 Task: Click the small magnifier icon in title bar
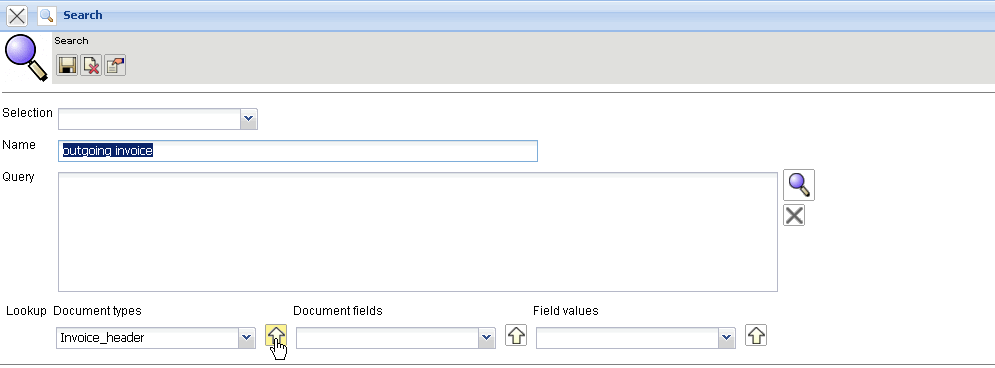tap(47, 15)
